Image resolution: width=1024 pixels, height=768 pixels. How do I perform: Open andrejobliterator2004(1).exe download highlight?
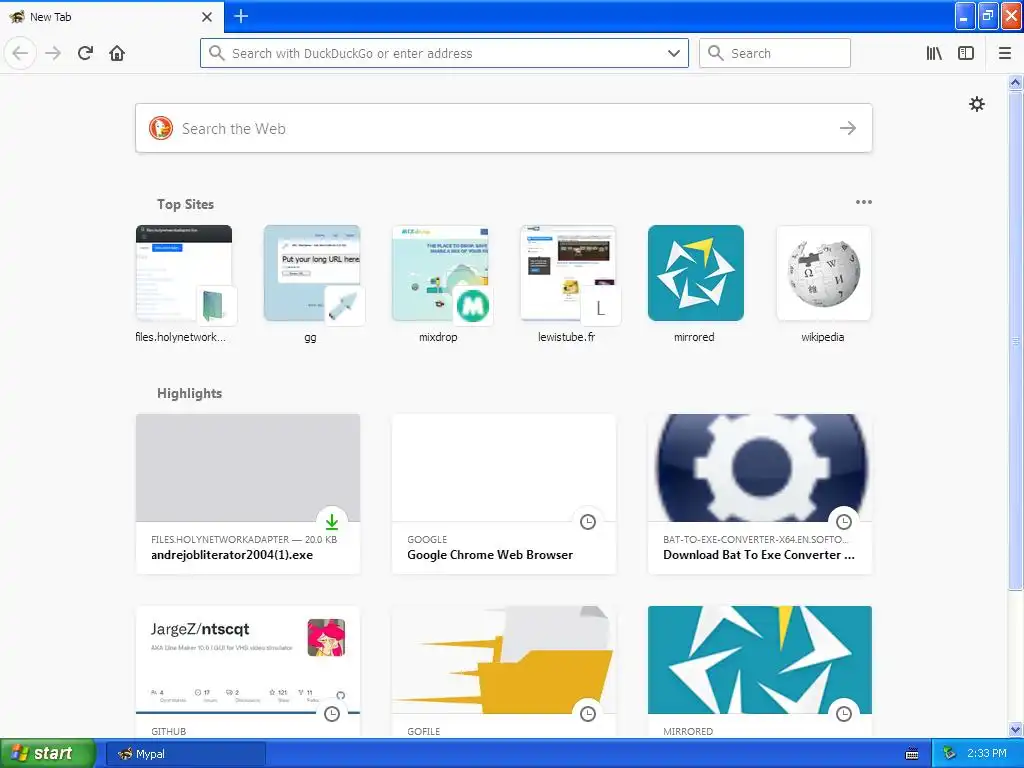click(x=248, y=494)
